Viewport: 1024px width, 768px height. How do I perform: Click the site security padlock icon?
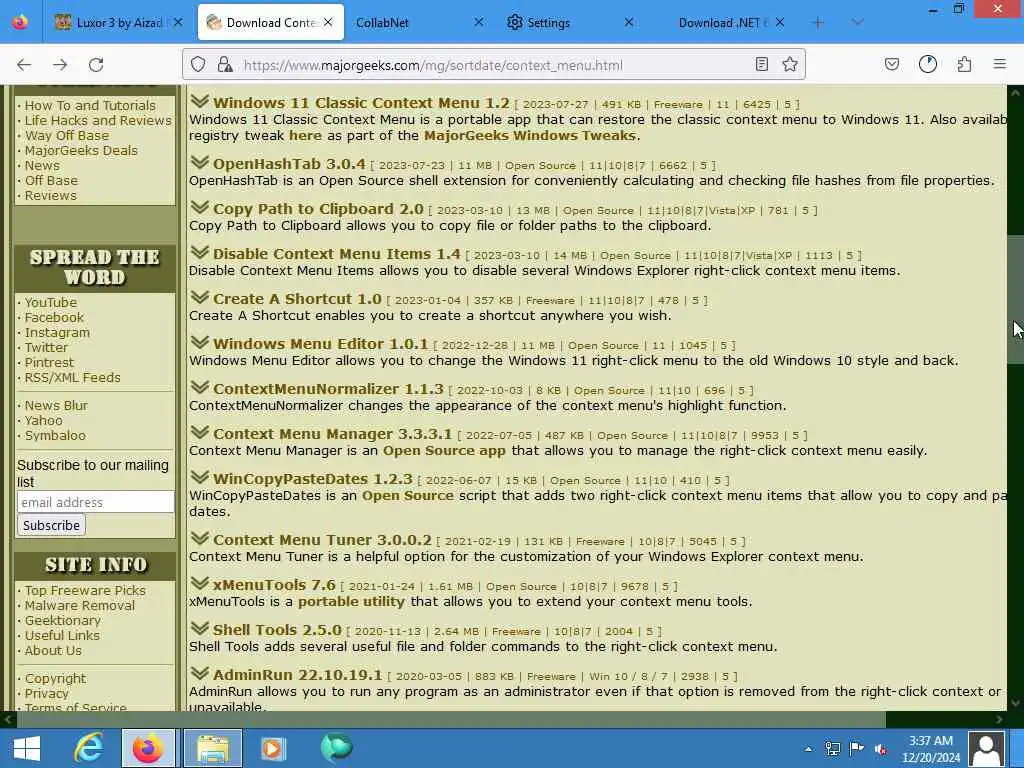225,64
